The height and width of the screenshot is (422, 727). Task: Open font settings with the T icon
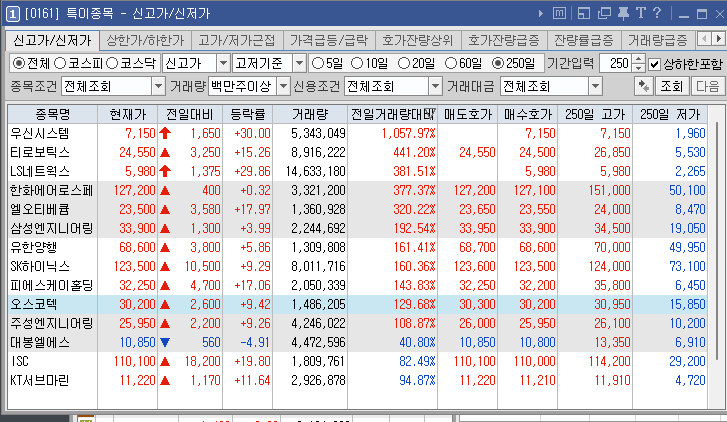click(641, 13)
